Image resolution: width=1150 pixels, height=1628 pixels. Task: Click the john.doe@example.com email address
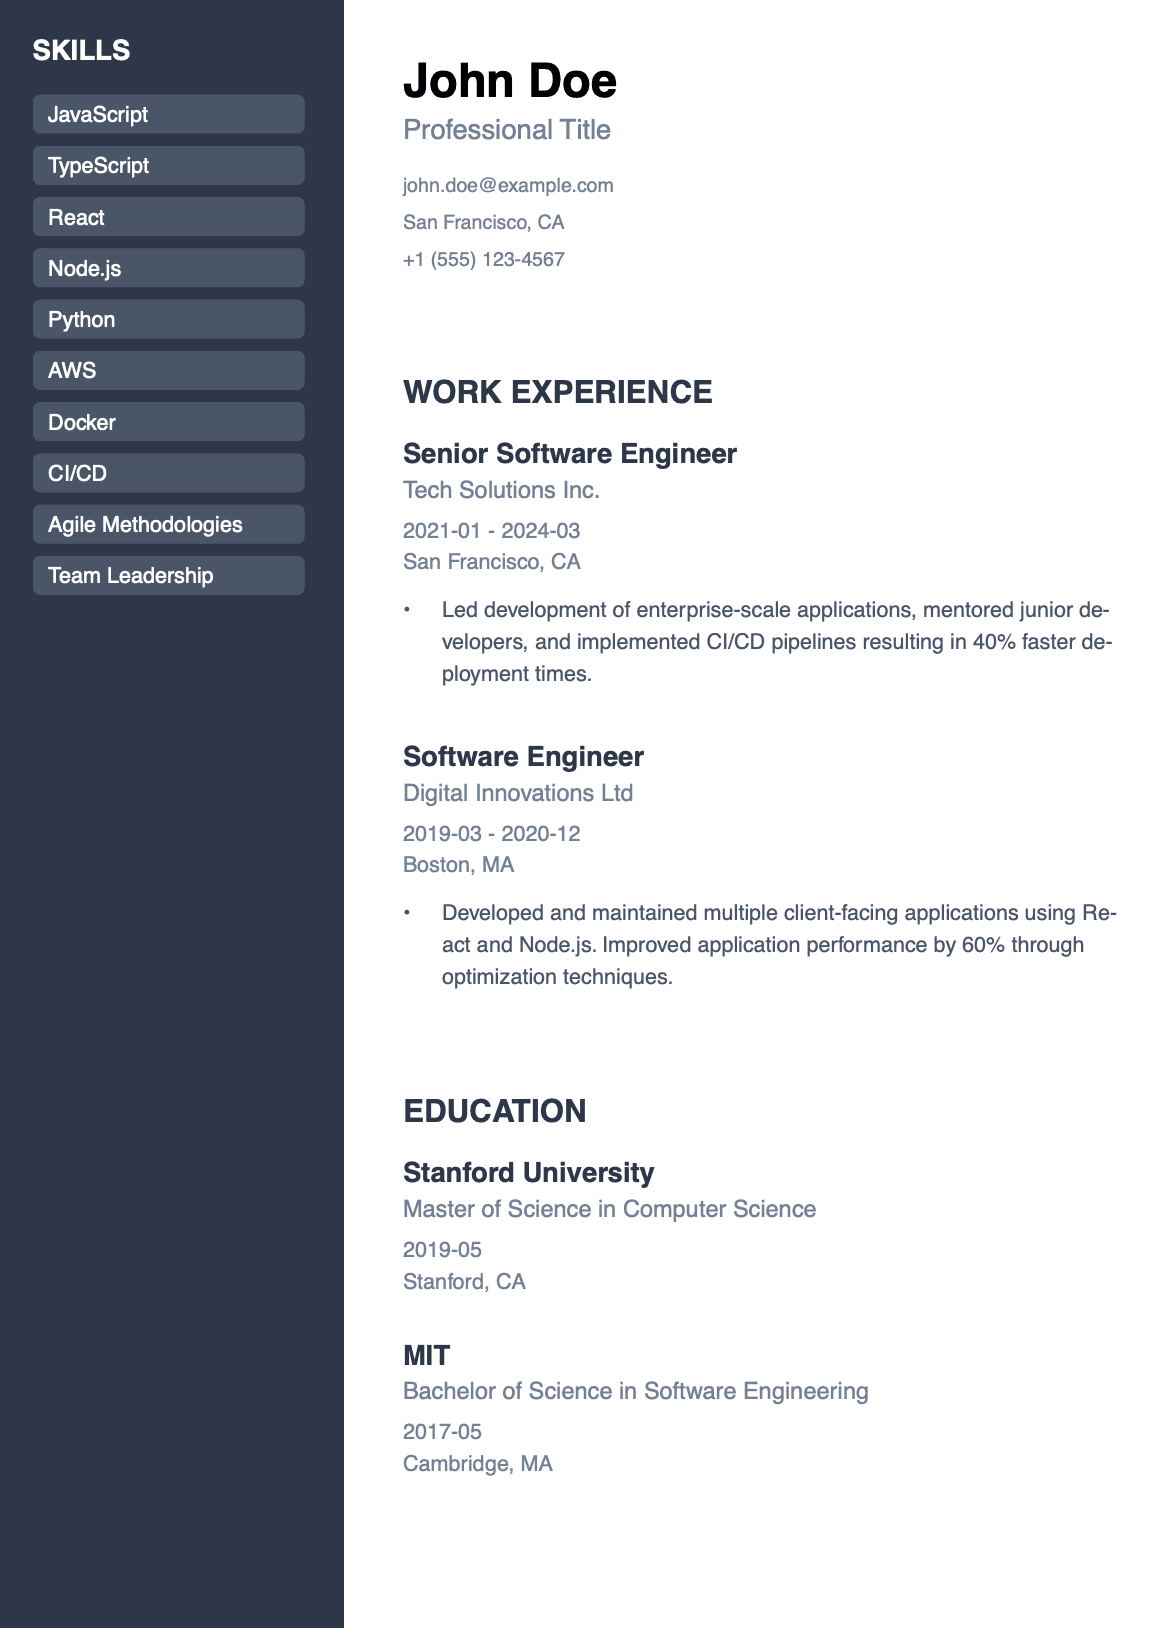[508, 185]
